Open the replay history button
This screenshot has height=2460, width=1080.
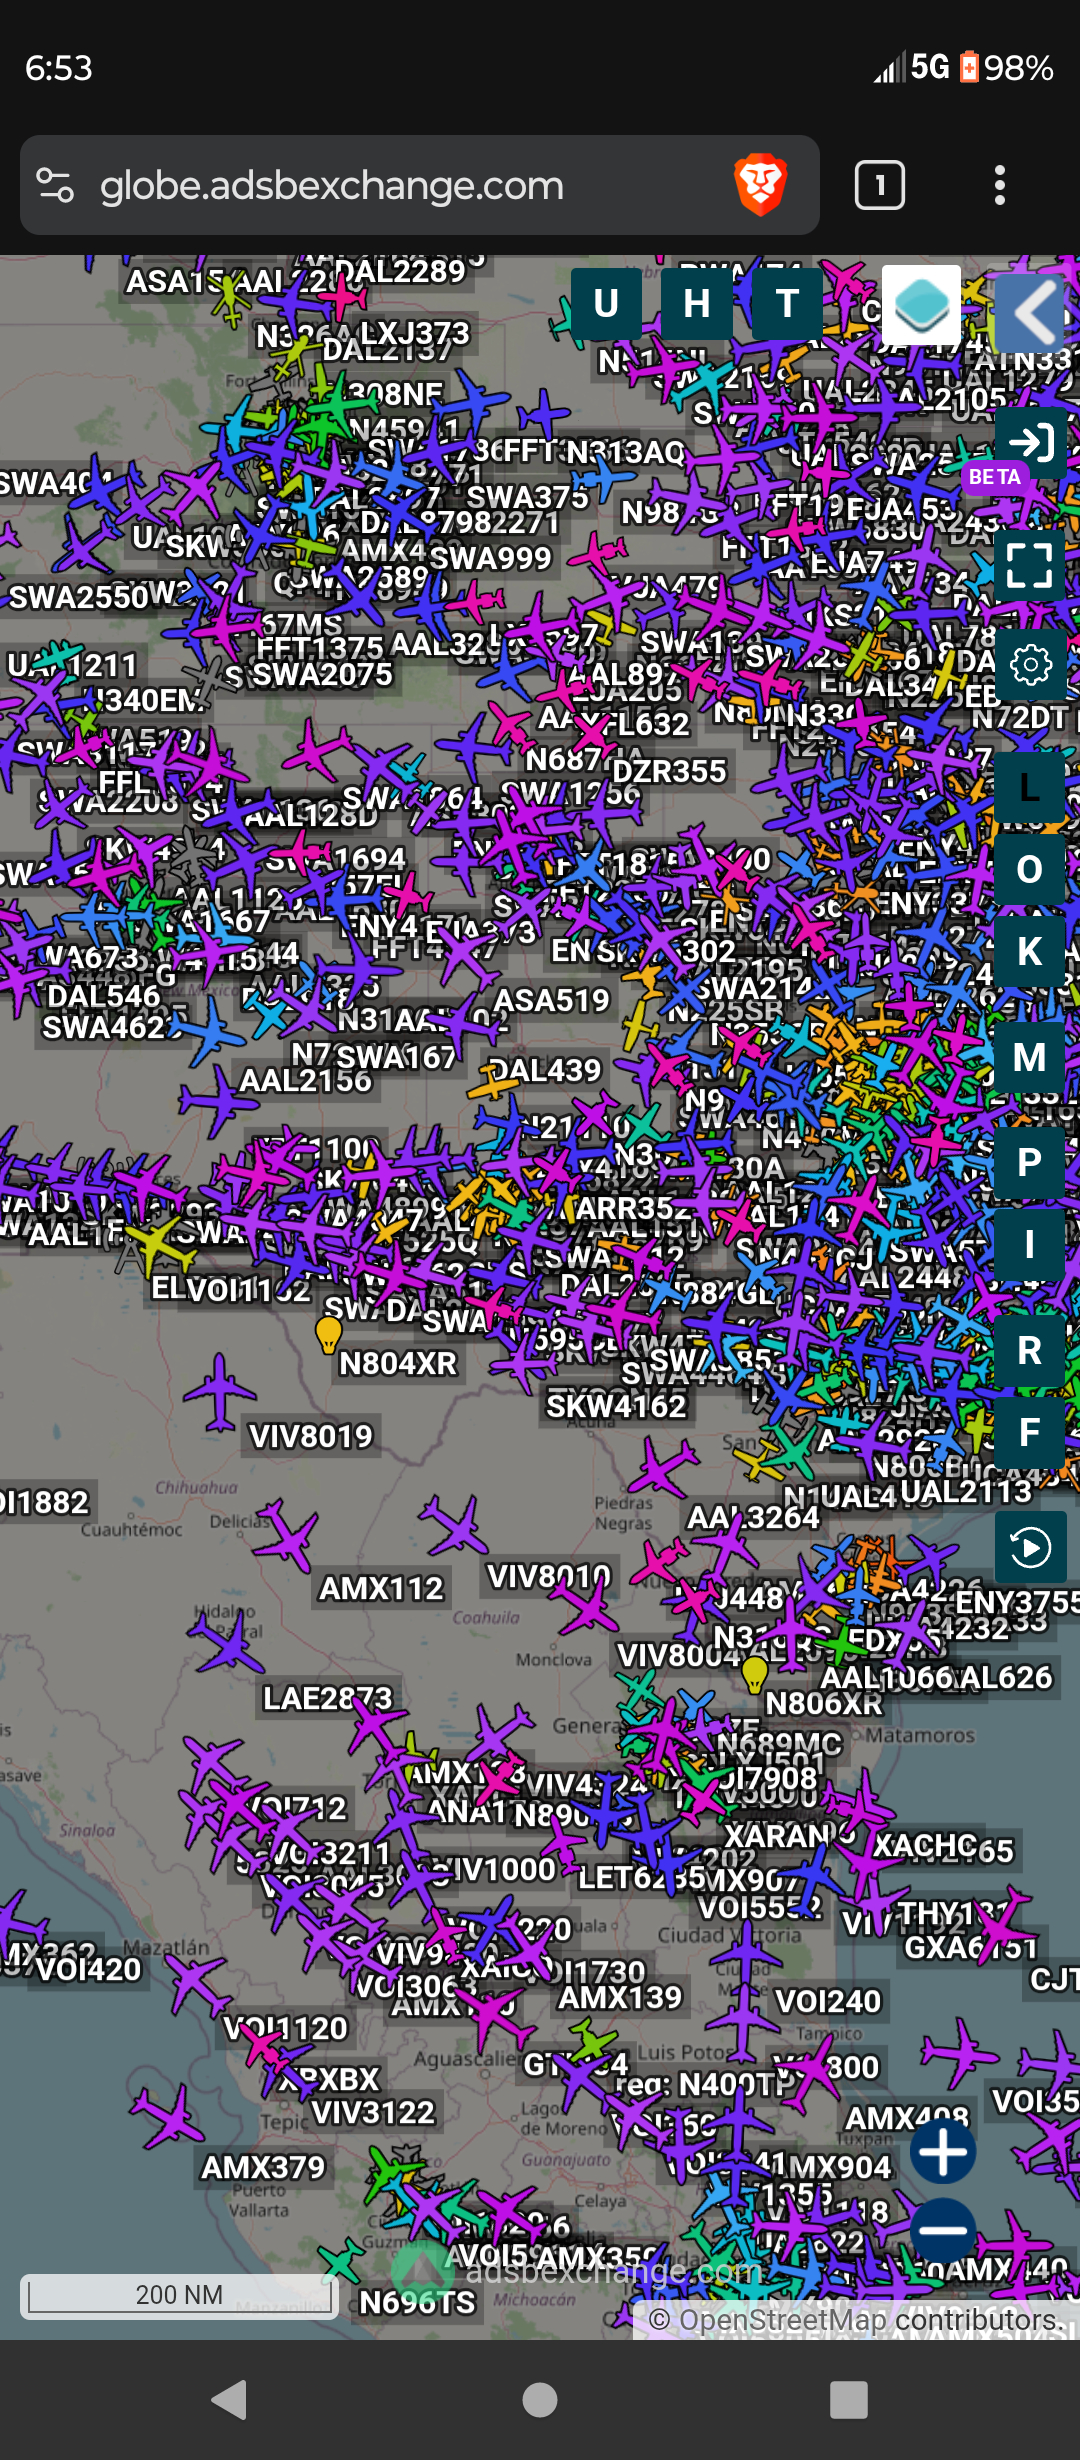coord(1031,1548)
